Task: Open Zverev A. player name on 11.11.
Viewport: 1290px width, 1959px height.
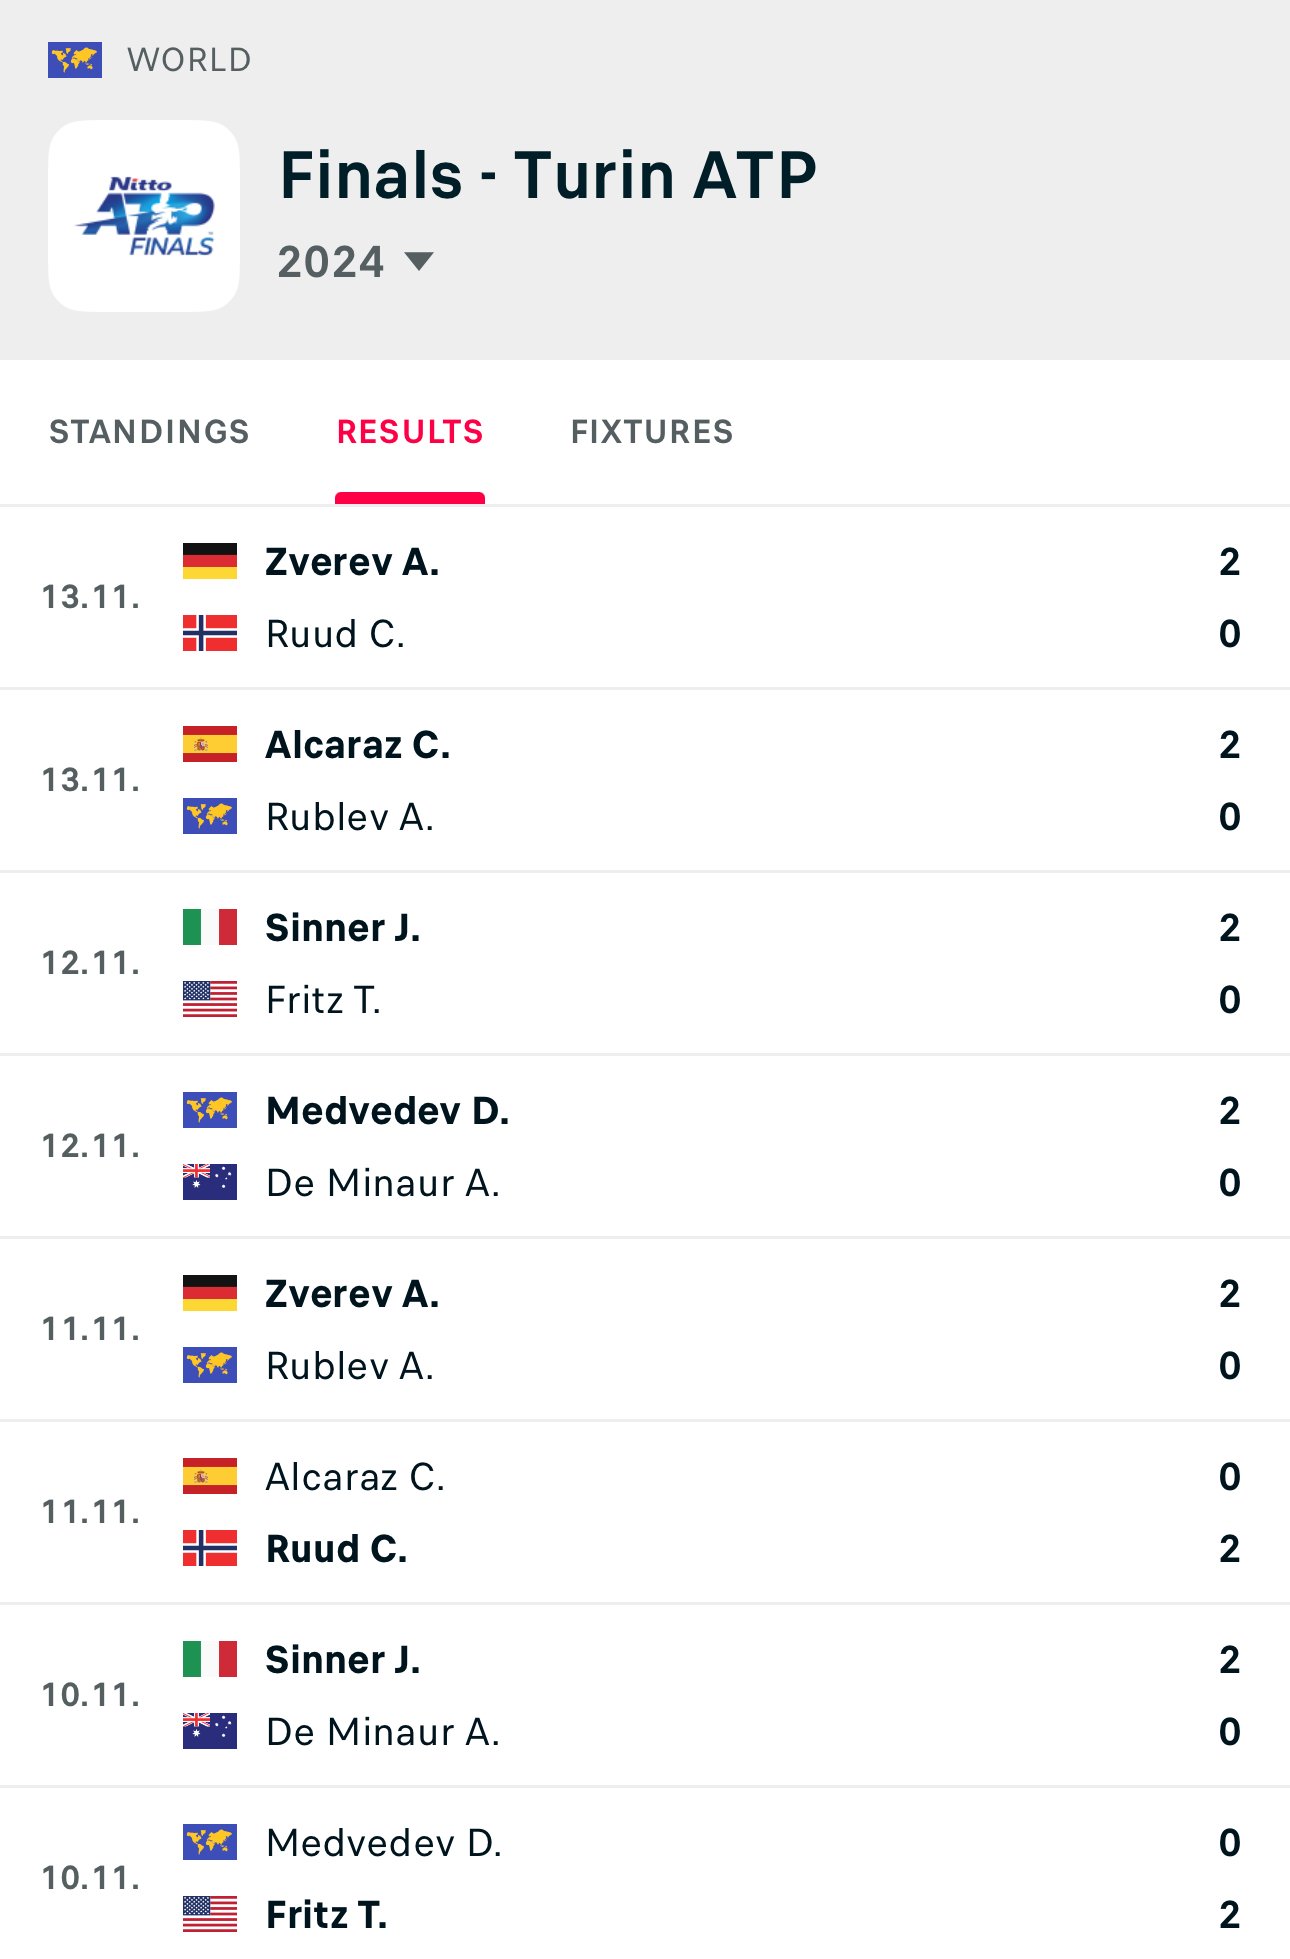Action: [352, 1294]
